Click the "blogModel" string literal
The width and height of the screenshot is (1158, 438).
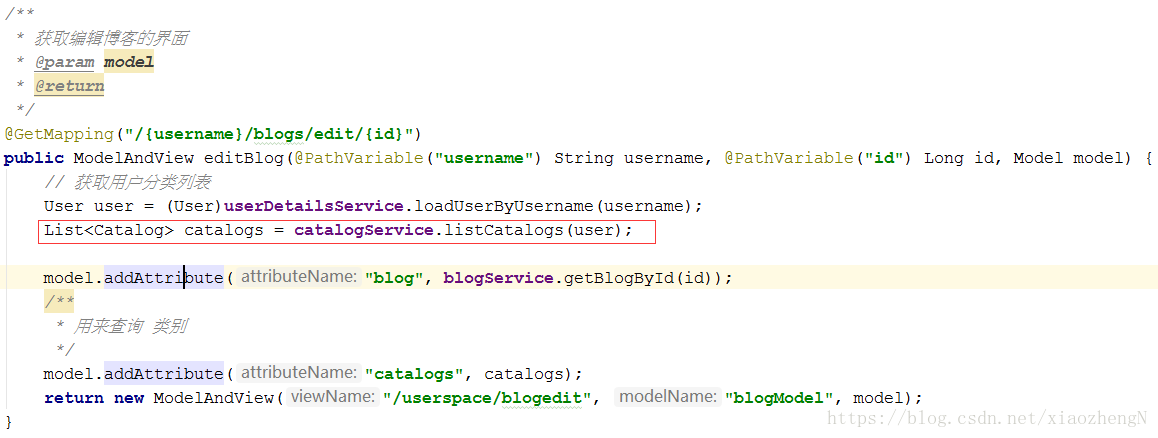(780, 398)
